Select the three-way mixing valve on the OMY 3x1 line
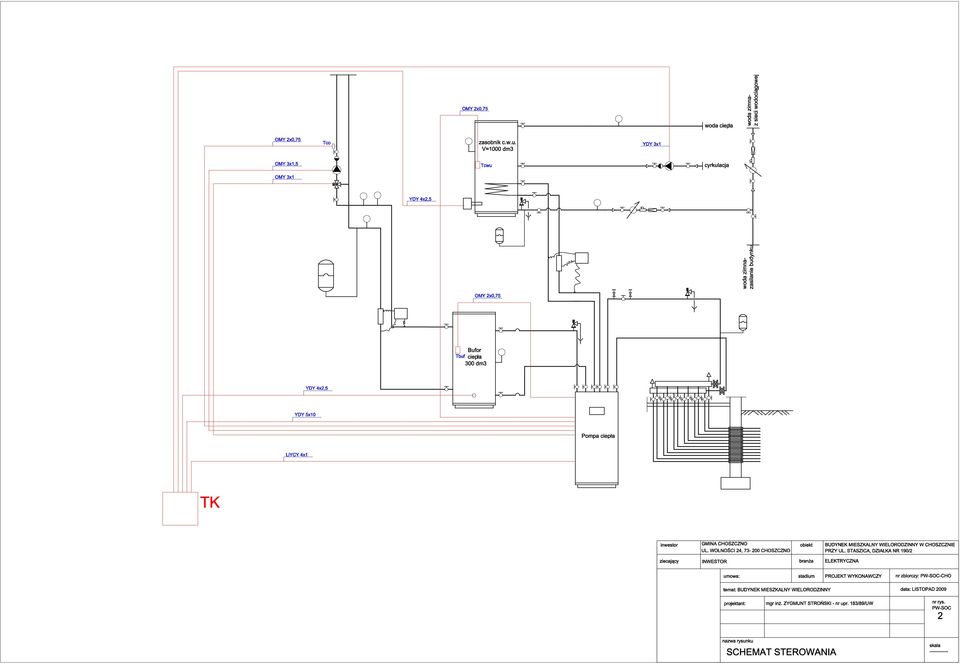 coord(336,184)
